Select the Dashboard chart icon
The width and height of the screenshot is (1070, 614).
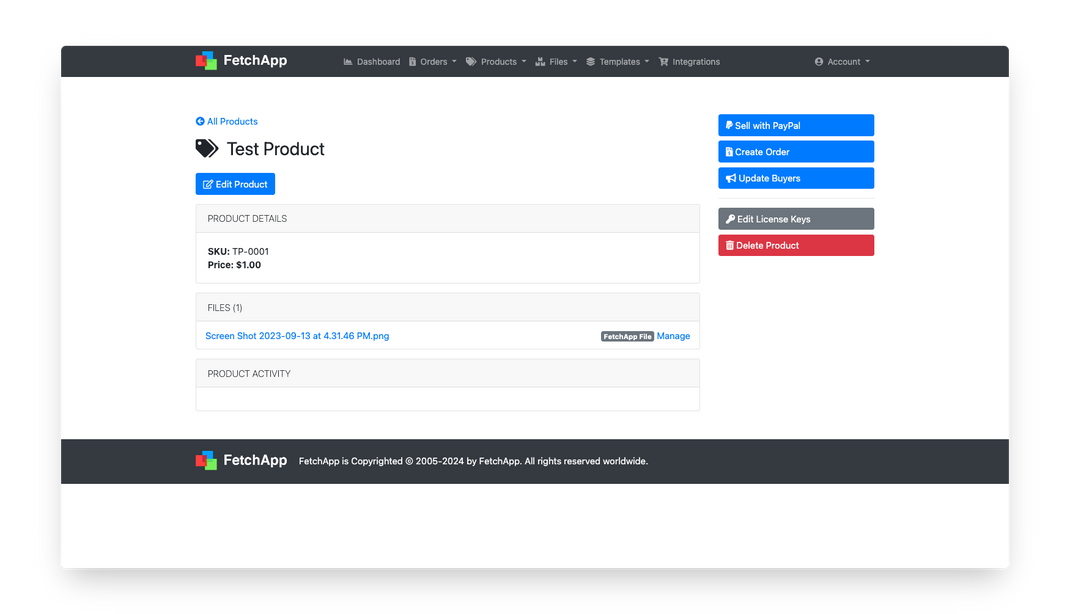pos(348,61)
